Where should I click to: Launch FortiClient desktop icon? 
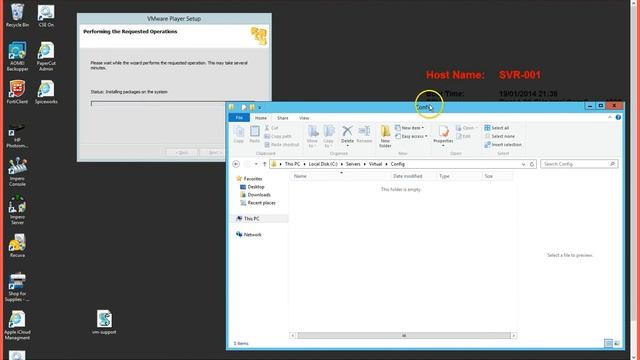point(17,92)
